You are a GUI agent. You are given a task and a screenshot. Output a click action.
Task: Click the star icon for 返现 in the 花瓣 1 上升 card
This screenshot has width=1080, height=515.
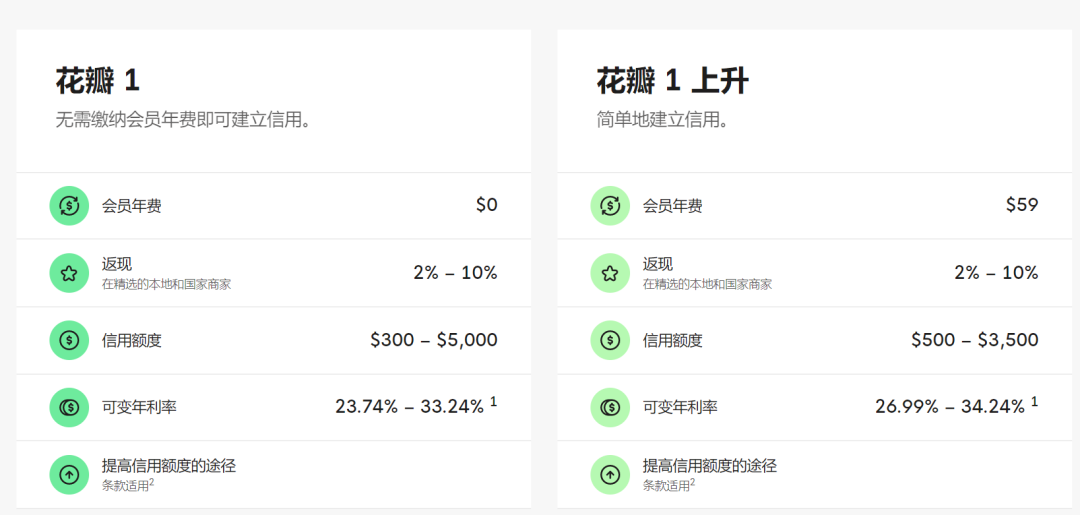[x=610, y=273]
